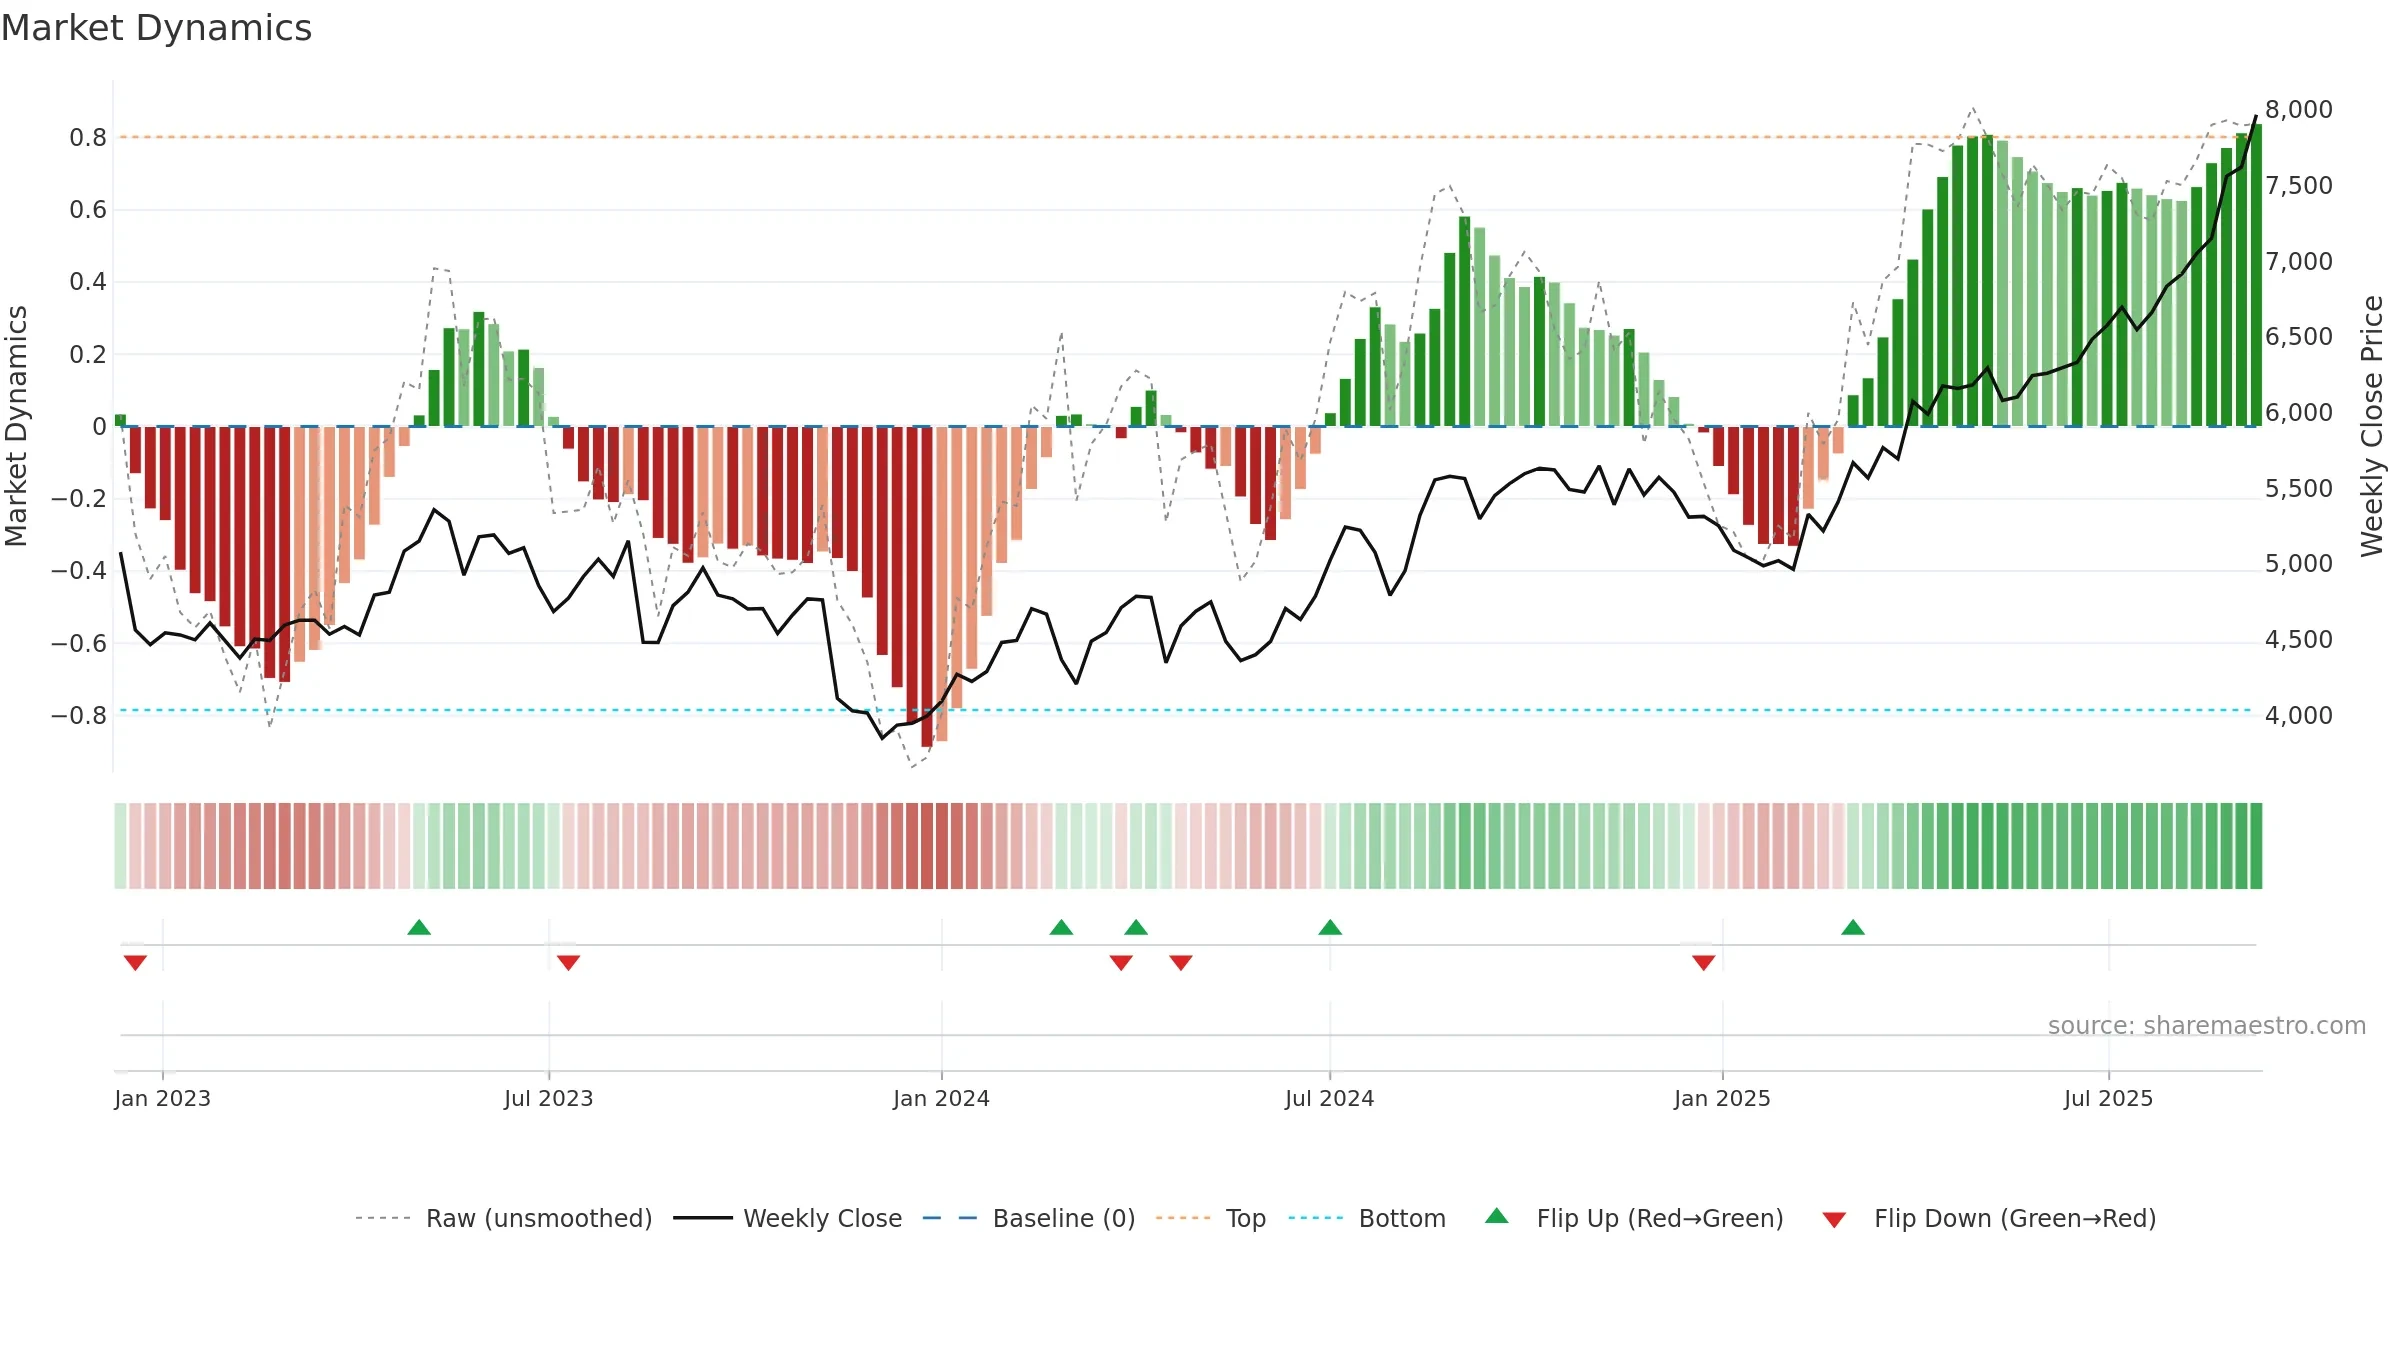
Task: Click the Jul 2023 x-axis label
Action: click(548, 1098)
